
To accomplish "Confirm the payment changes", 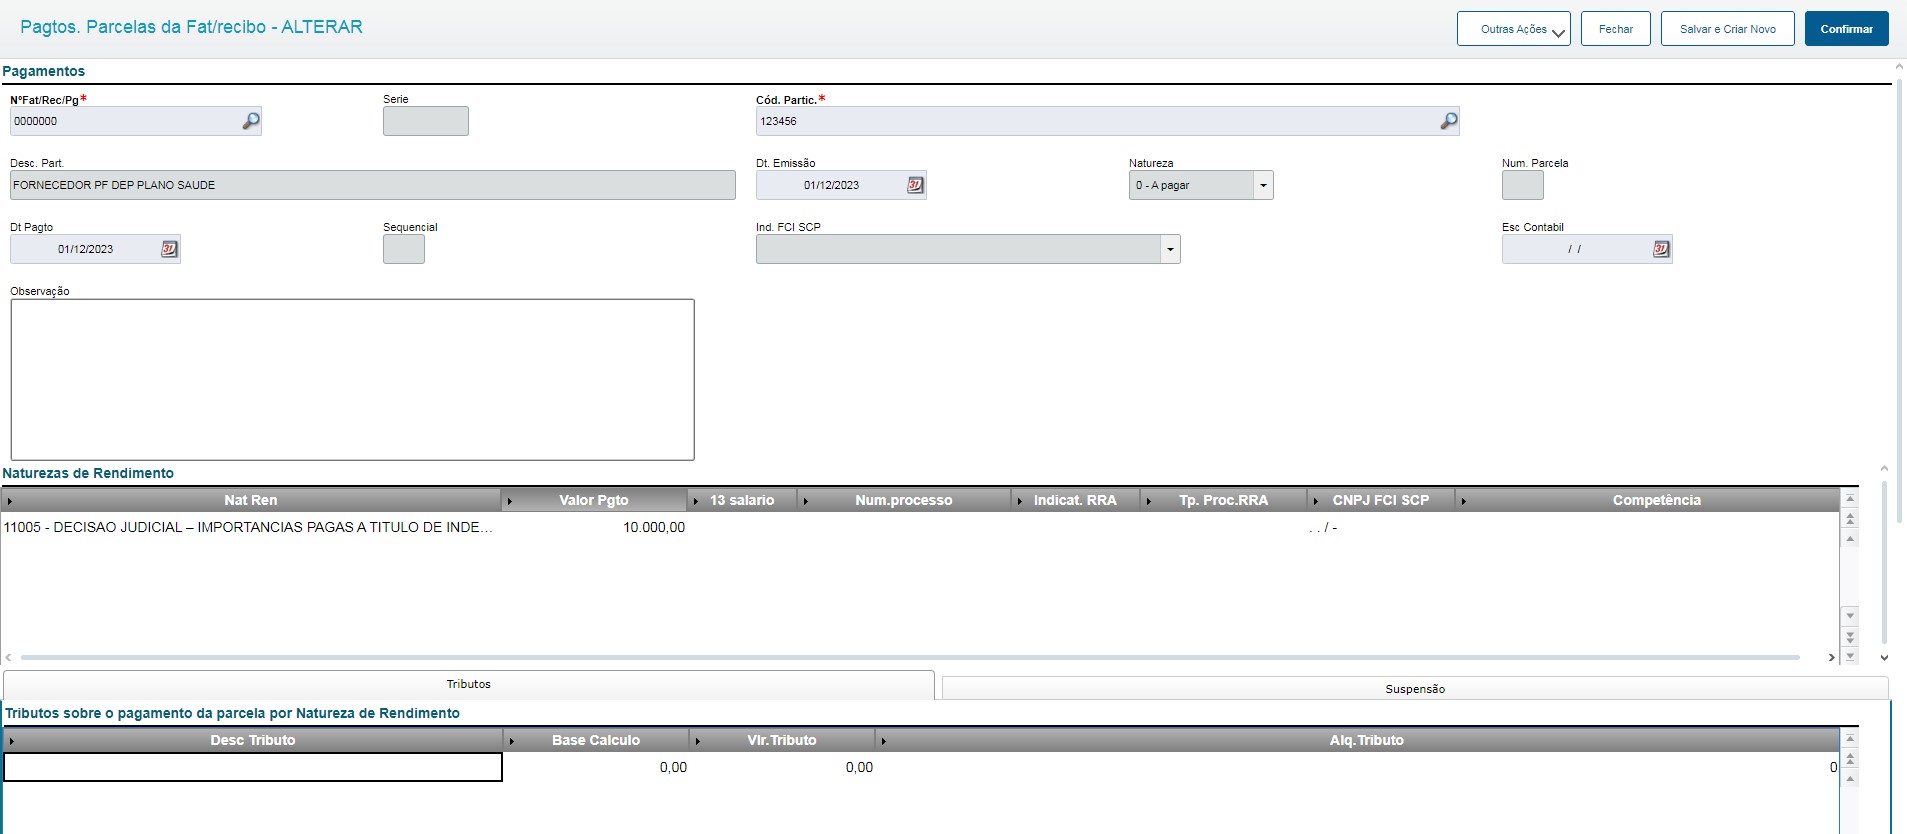I will pyautogui.click(x=1847, y=29).
